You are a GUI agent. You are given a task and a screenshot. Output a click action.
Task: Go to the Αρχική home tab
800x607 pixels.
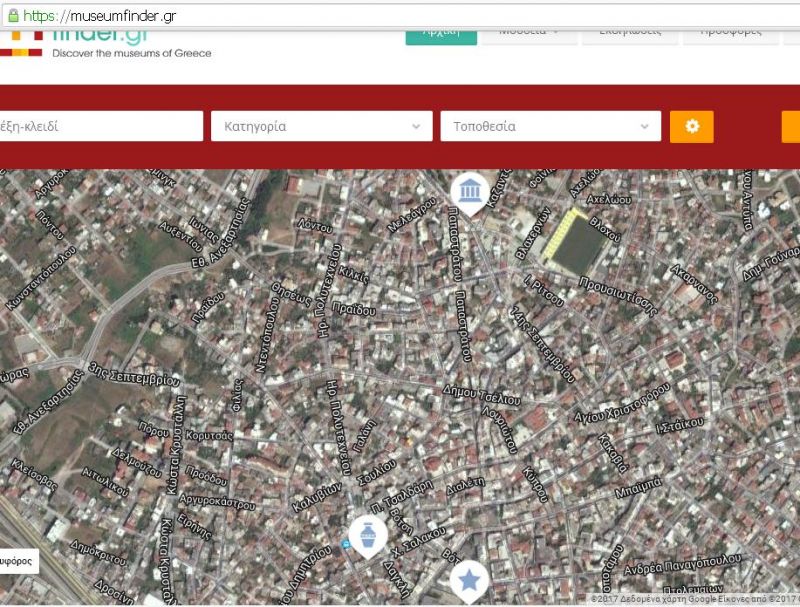pos(440,32)
